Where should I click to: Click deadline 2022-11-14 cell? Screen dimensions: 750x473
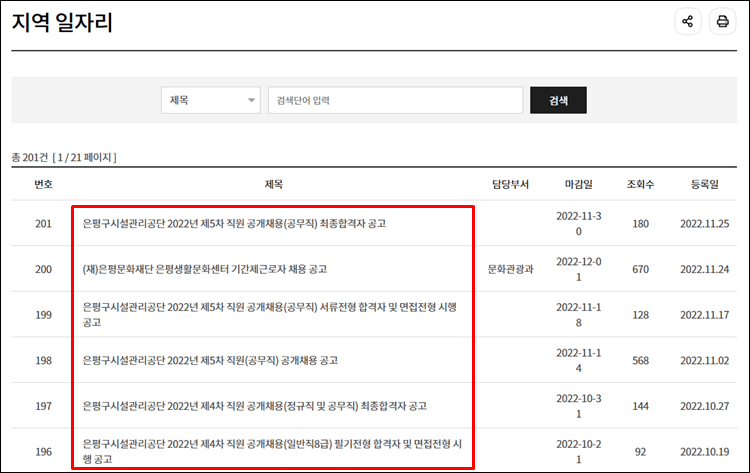579,361
